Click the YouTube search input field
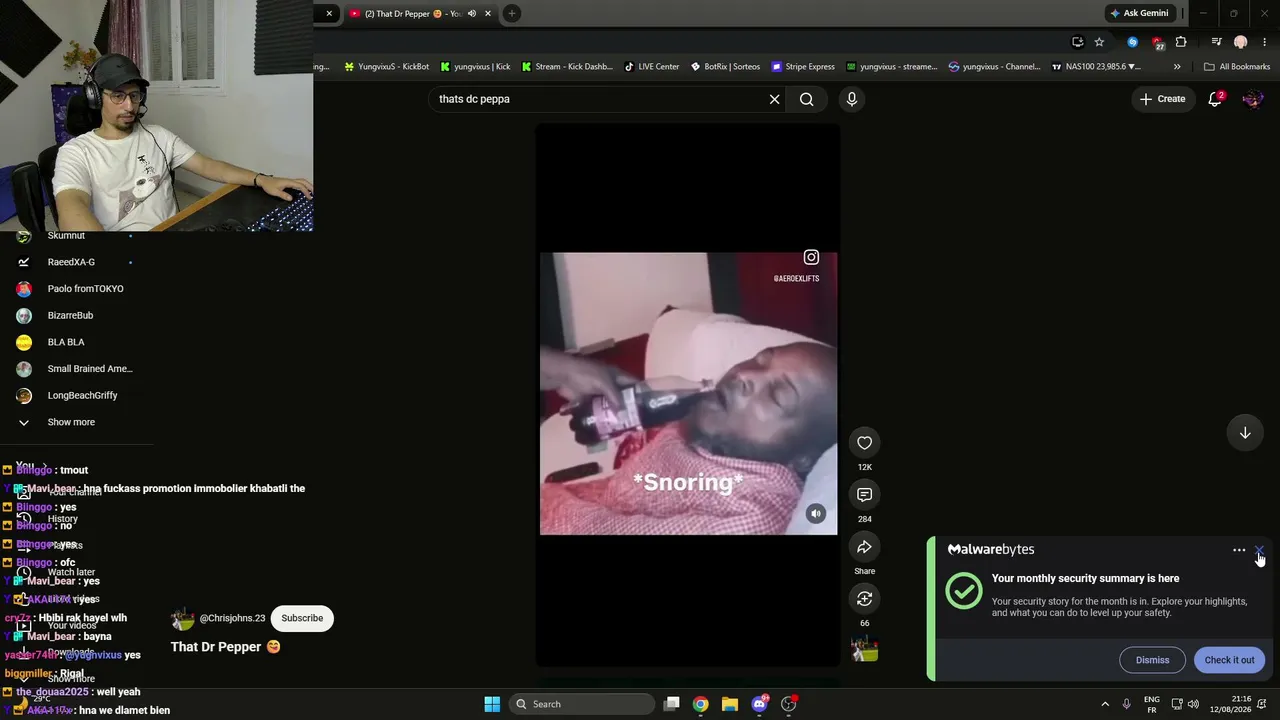 coord(598,99)
